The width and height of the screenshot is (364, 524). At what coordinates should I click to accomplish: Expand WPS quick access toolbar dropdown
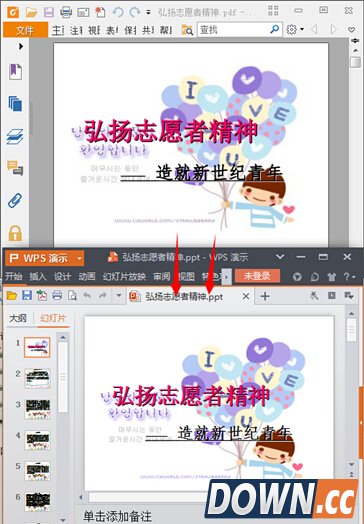[118, 296]
